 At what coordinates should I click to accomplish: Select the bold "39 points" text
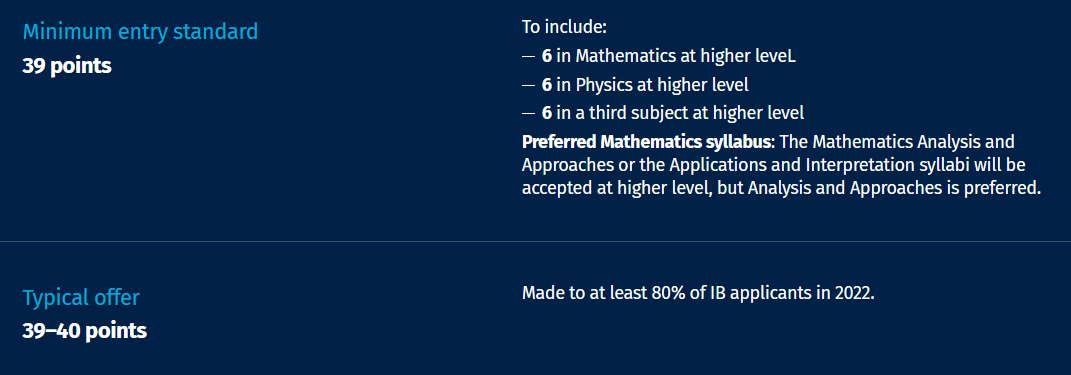pos(67,66)
